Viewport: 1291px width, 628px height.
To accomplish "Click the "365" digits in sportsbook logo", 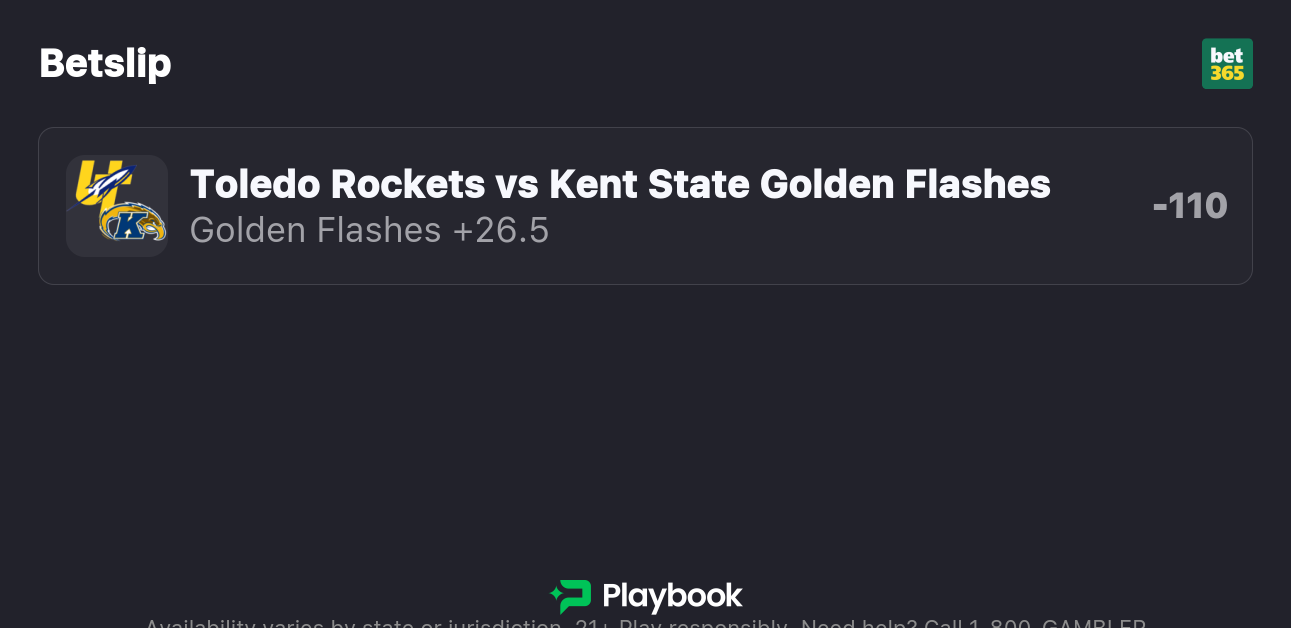I will click(1227, 74).
